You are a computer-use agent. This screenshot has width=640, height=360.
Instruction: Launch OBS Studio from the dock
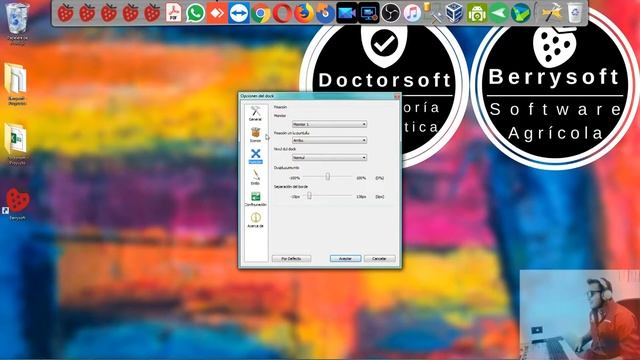click(391, 13)
